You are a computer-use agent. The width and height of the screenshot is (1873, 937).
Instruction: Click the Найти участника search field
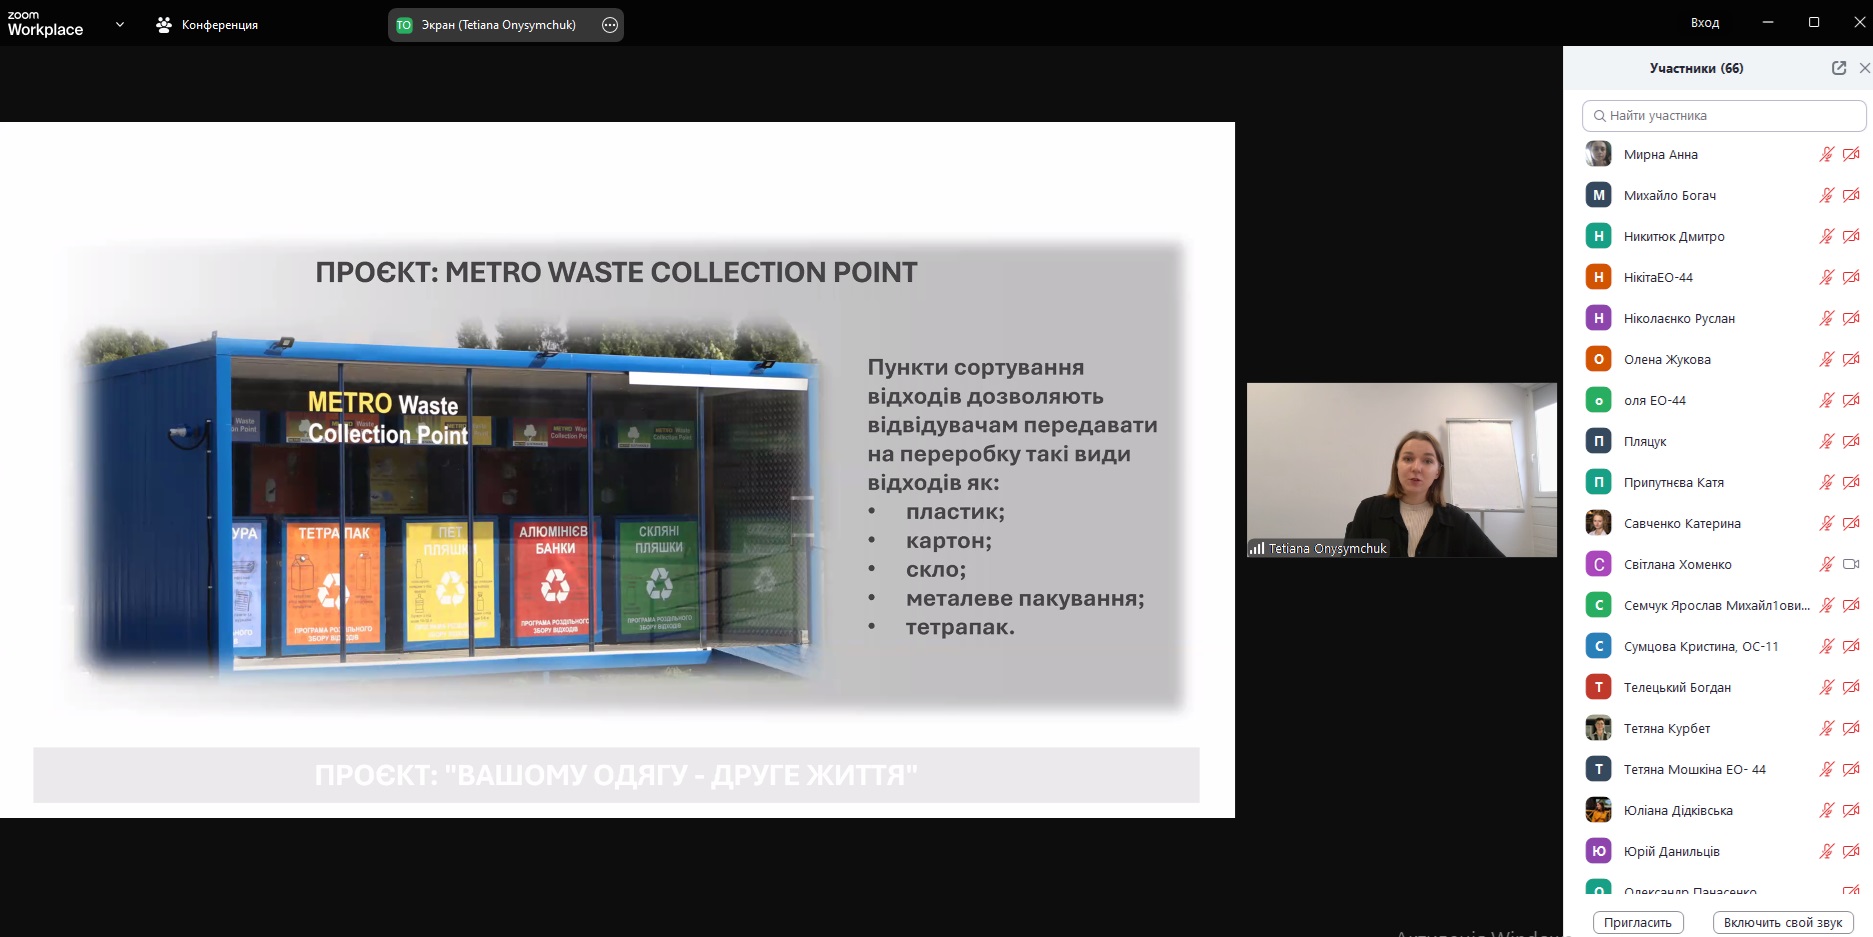(x=1724, y=116)
